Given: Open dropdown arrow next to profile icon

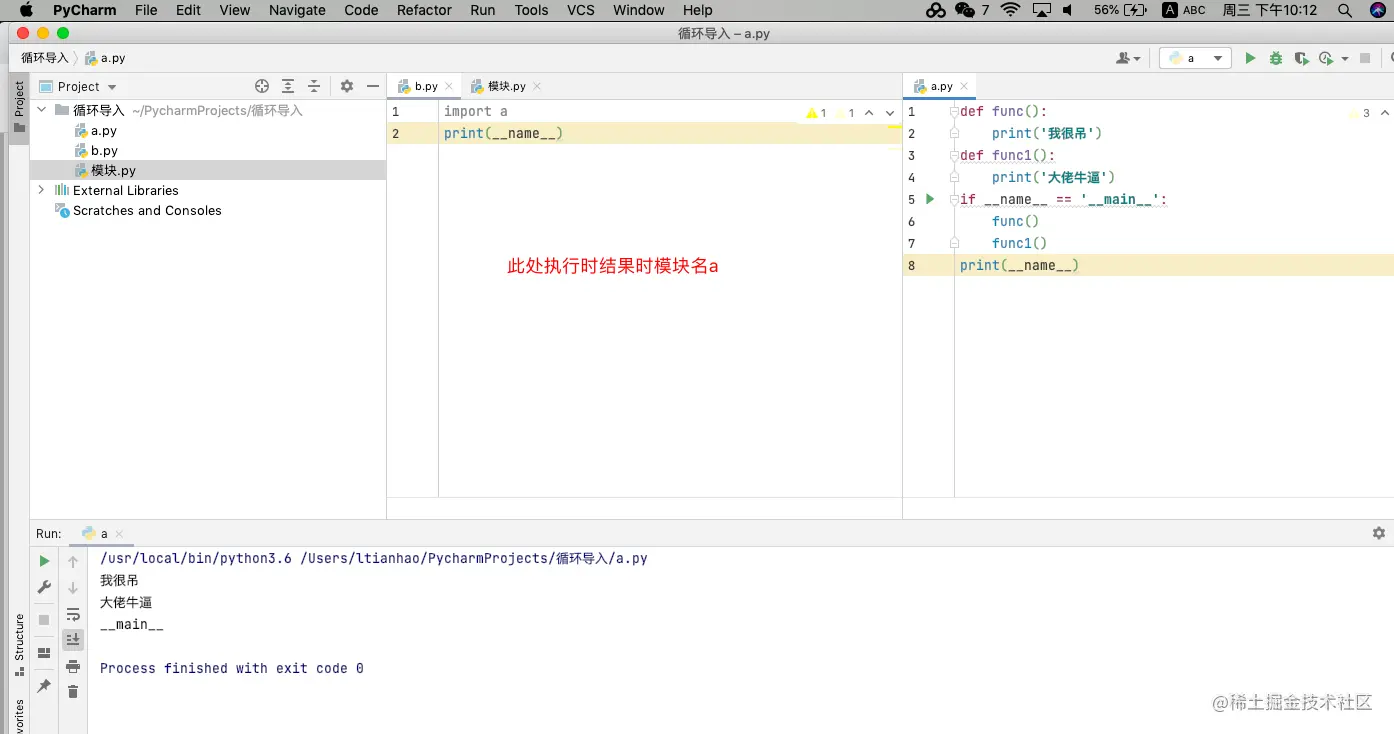Looking at the screenshot, I should [x=1345, y=59].
